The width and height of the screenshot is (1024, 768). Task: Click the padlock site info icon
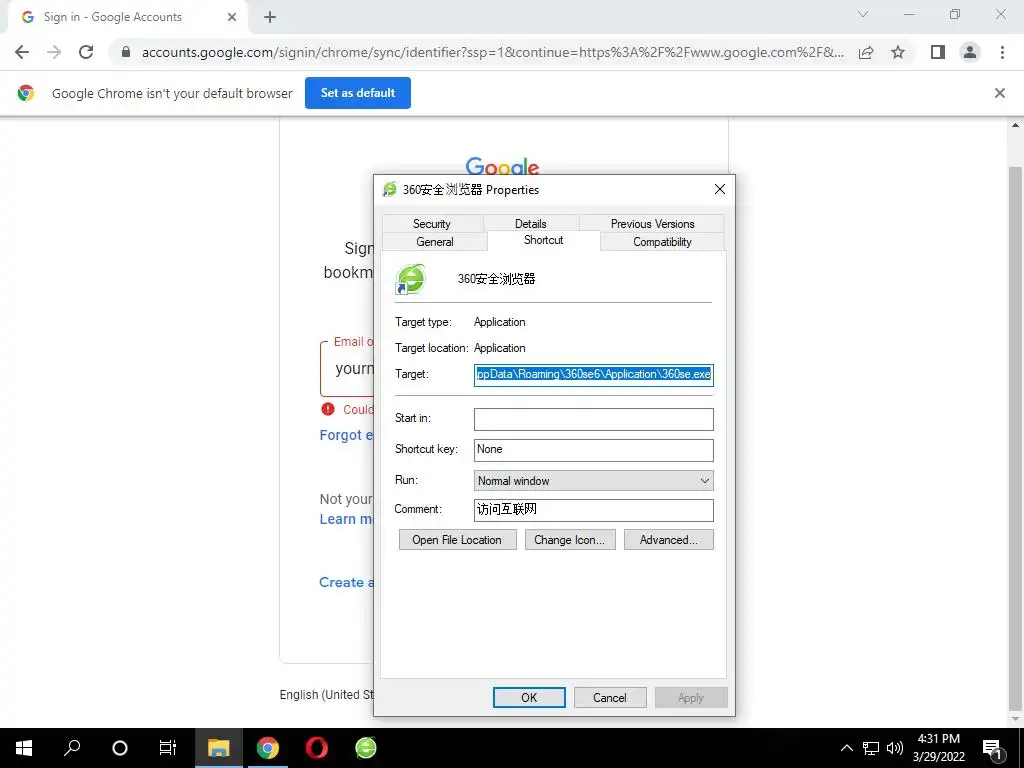(126, 52)
